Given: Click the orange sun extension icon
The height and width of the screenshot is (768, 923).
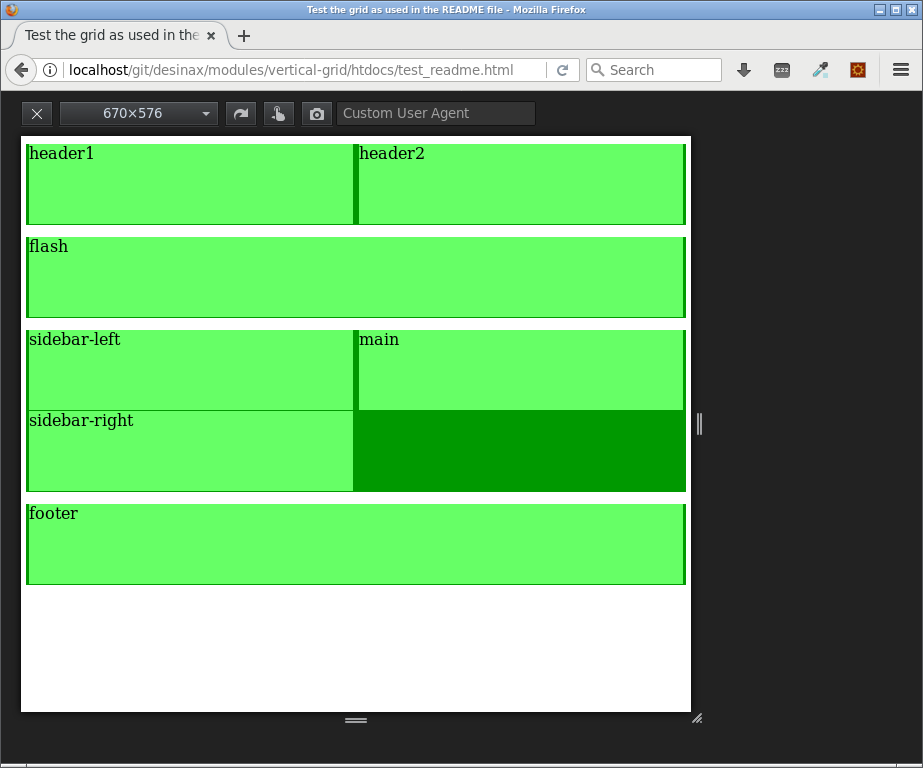Looking at the screenshot, I should click(858, 70).
